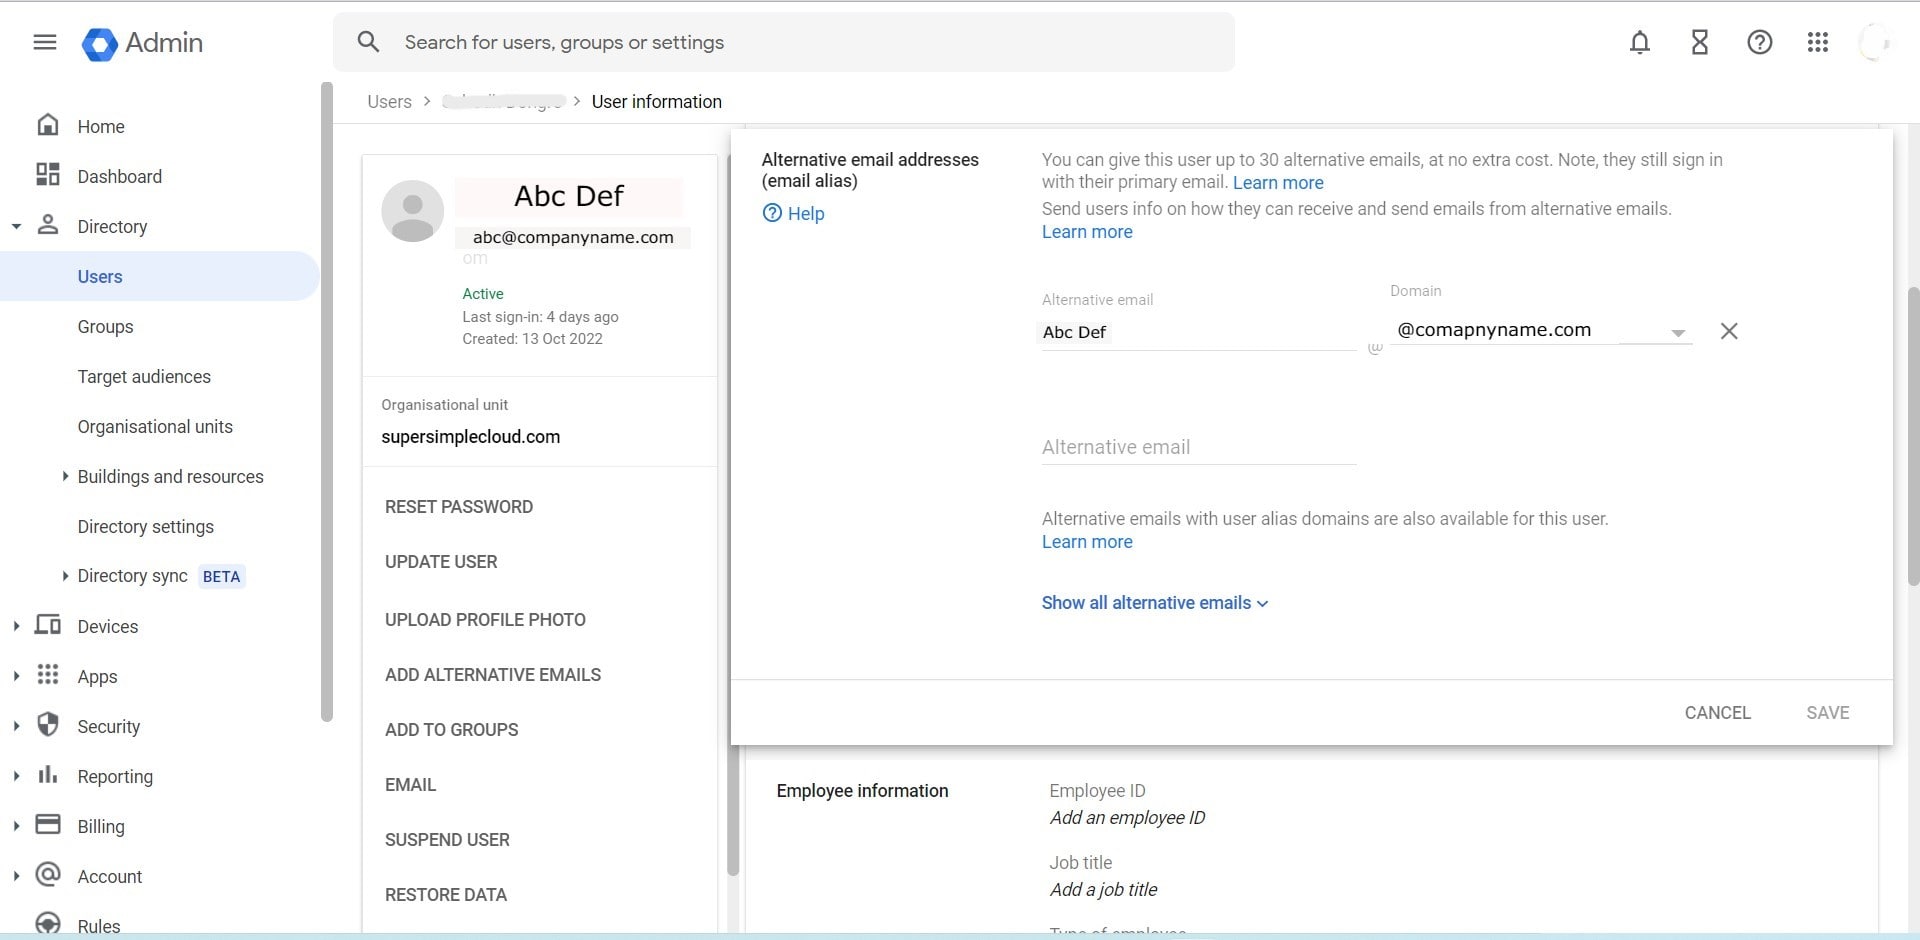Open Directory settings
1920x940 pixels.
(x=145, y=527)
